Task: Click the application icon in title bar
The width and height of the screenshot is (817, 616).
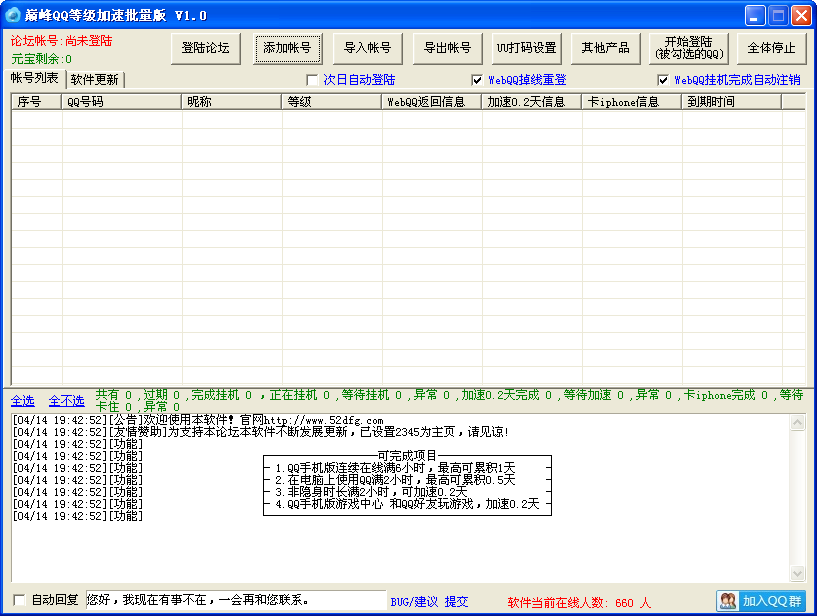Action: point(13,15)
